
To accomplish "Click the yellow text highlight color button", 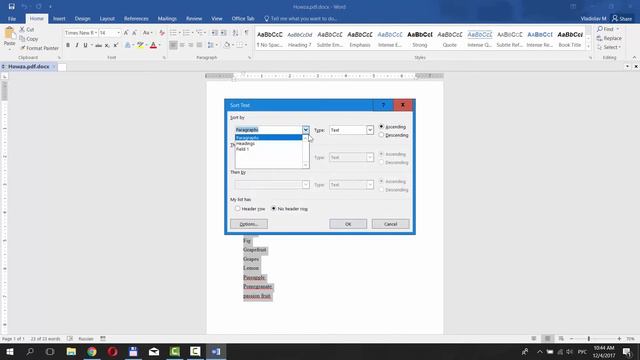I will [x=140, y=45].
